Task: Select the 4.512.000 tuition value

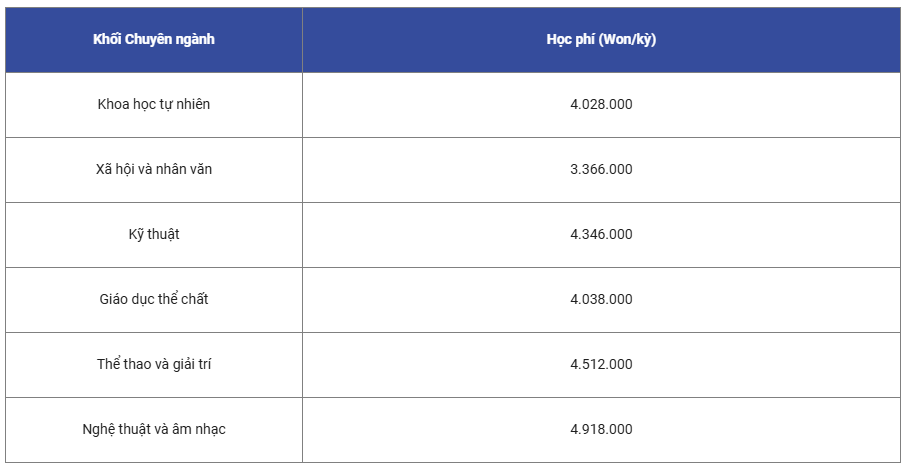Action: (601, 365)
